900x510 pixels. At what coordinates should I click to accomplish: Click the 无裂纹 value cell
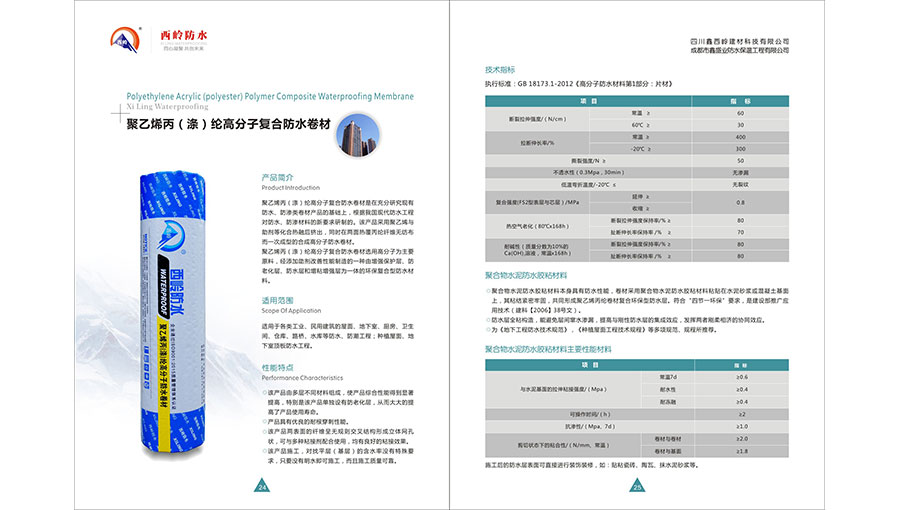click(740, 185)
